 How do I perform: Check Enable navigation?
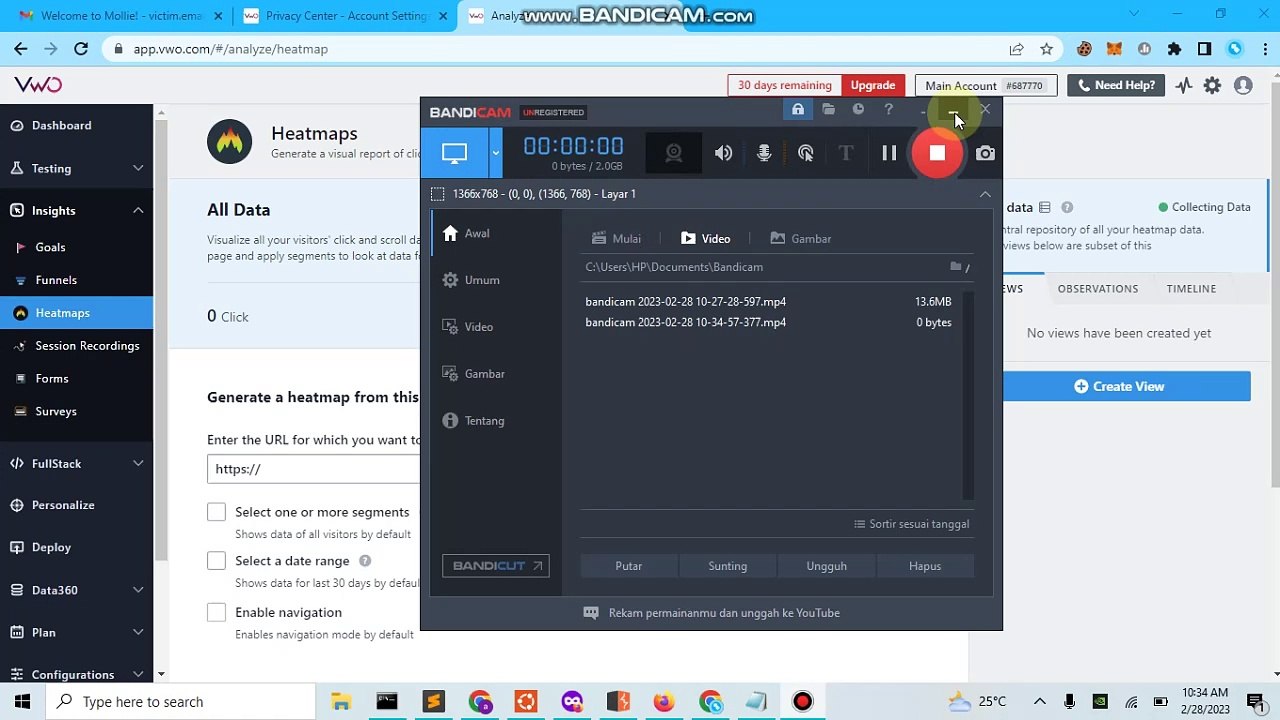[x=216, y=612]
